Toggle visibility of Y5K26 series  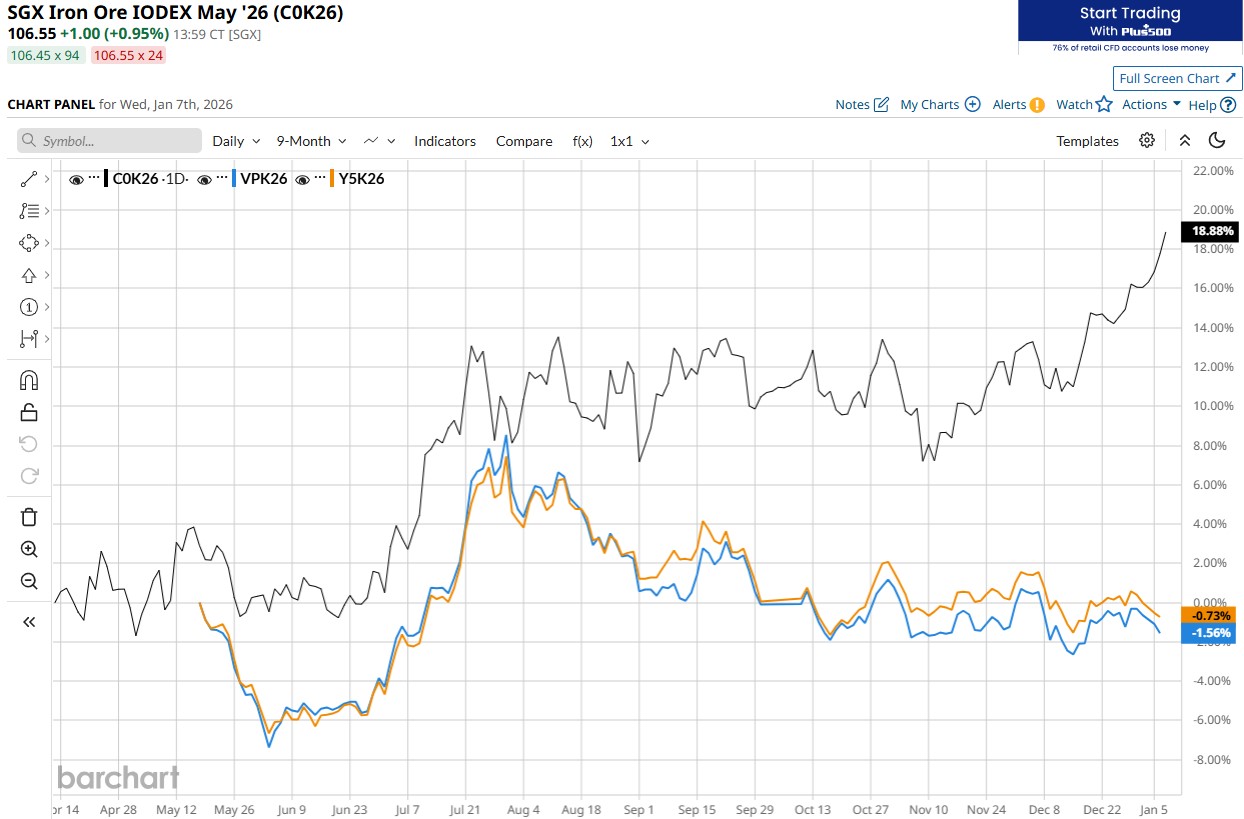click(x=301, y=179)
